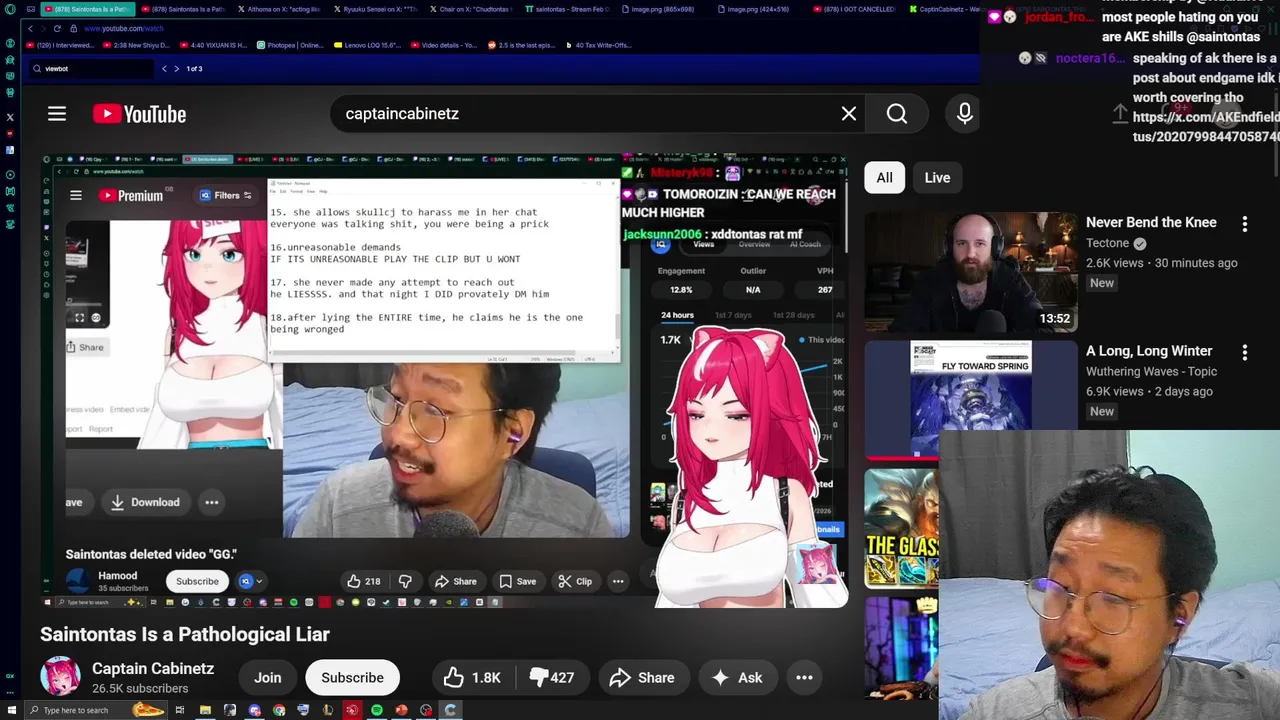The width and height of the screenshot is (1280, 720).
Task: Open Discord from the taskbar
Action: (x=254, y=710)
